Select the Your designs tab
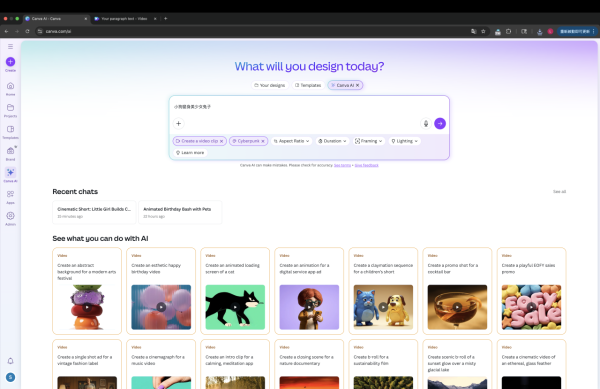Image resolution: width=600 pixels, height=389 pixels. (270, 85)
